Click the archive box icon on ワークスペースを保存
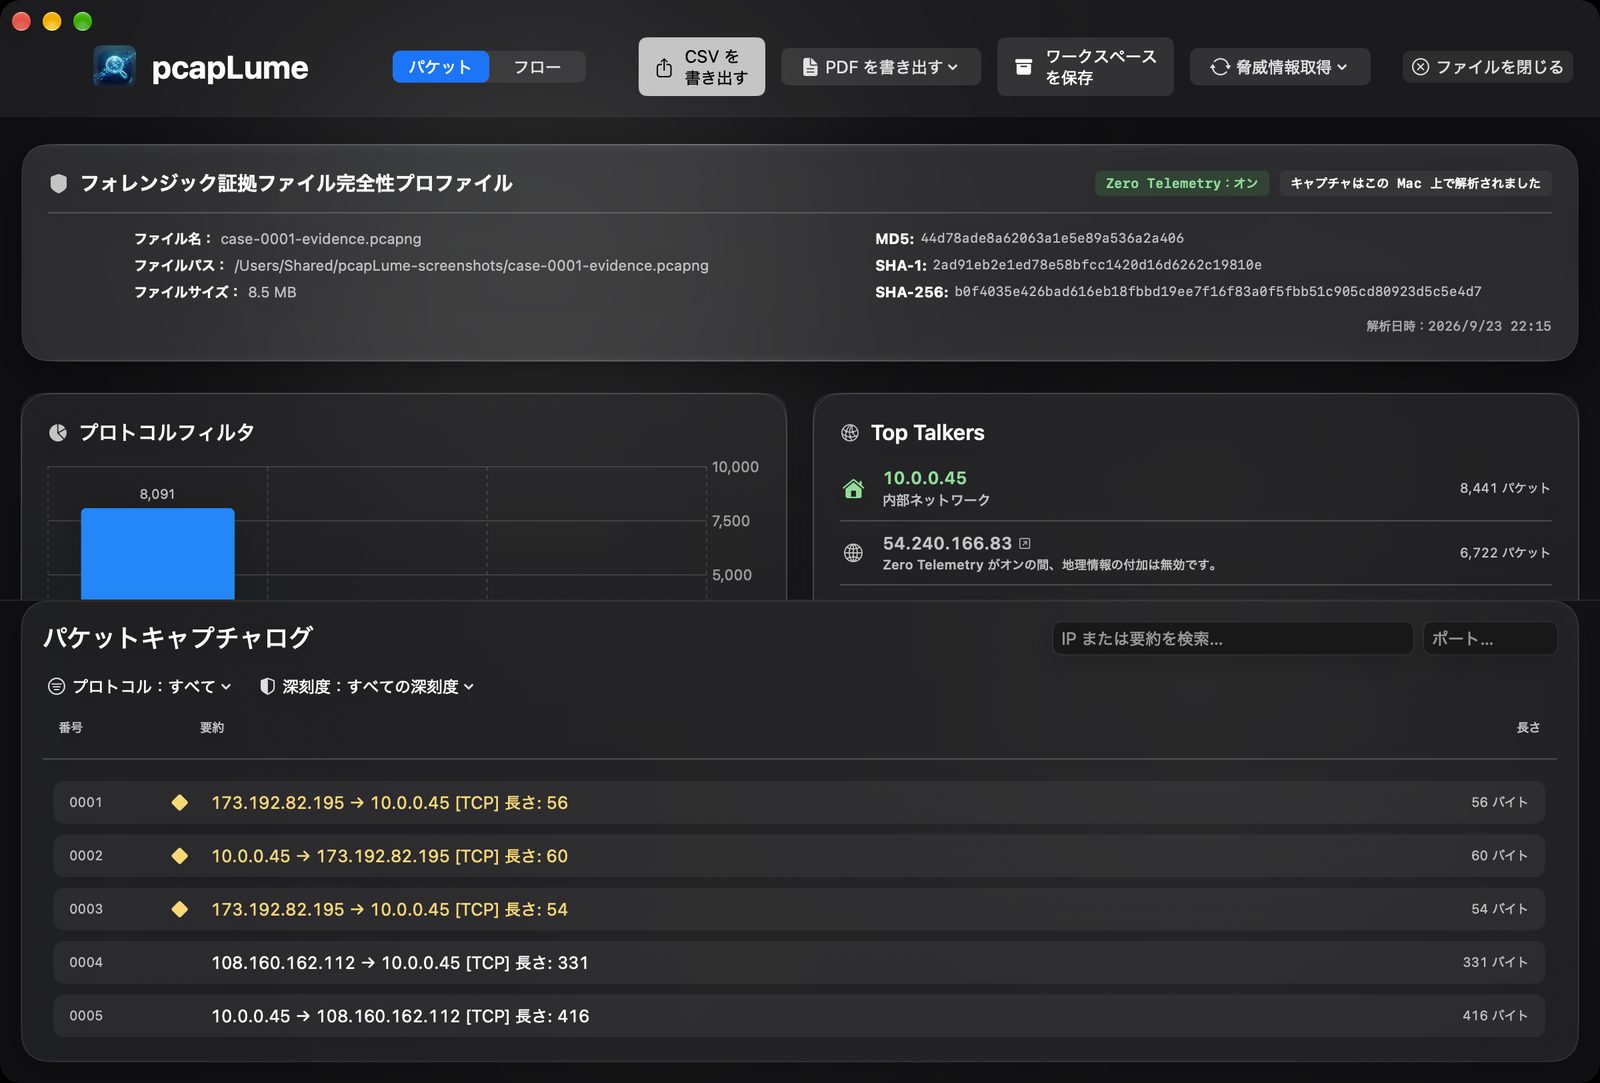The image size is (1600, 1083). click(1023, 67)
